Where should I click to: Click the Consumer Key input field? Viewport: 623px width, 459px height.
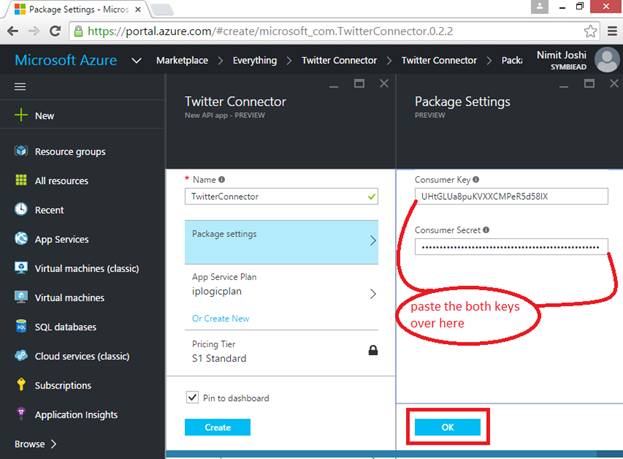coord(511,196)
